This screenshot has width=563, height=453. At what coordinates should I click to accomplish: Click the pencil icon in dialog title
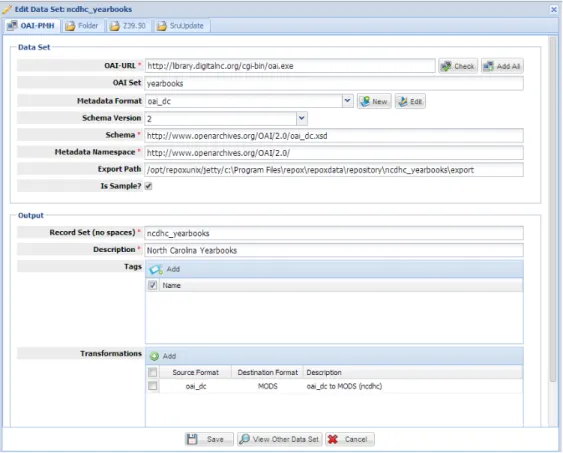7,9
